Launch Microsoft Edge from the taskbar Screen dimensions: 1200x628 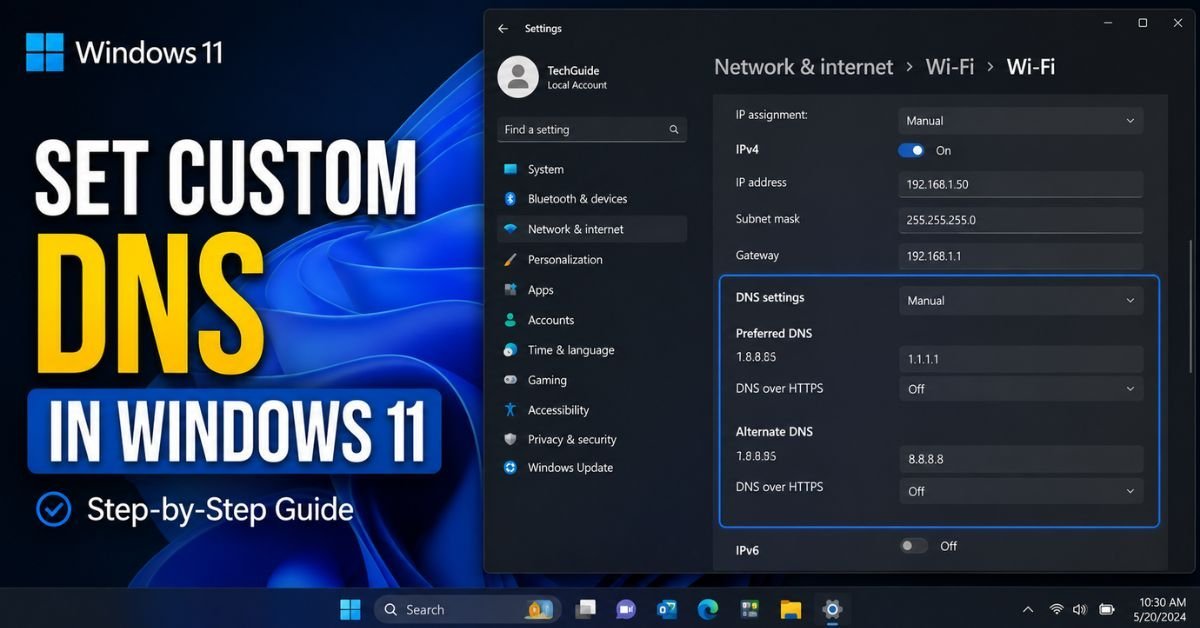point(708,609)
